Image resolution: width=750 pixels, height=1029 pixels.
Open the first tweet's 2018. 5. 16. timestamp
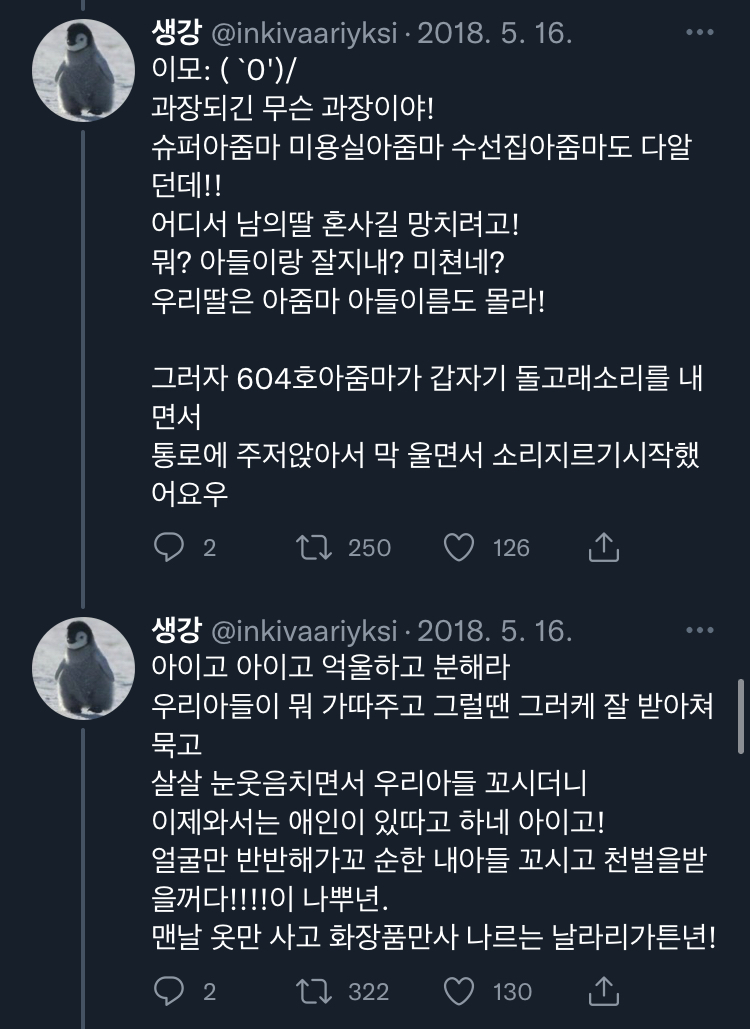coord(494,34)
